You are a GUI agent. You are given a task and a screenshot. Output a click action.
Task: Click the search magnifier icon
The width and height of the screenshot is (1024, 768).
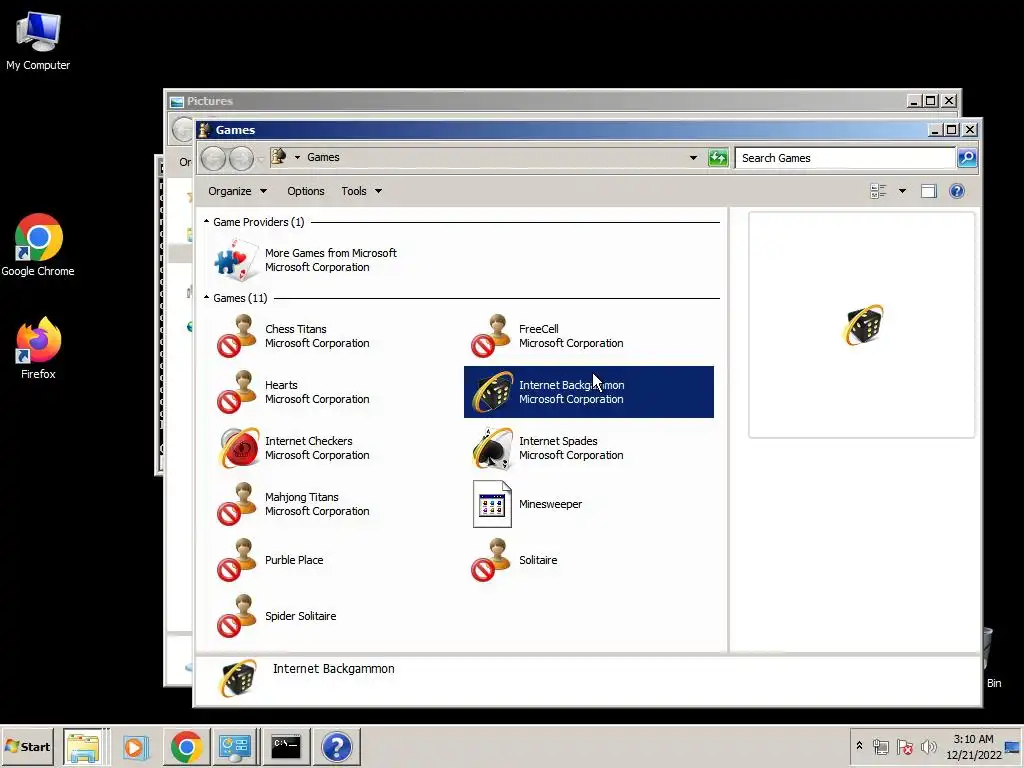pos(967,157)
